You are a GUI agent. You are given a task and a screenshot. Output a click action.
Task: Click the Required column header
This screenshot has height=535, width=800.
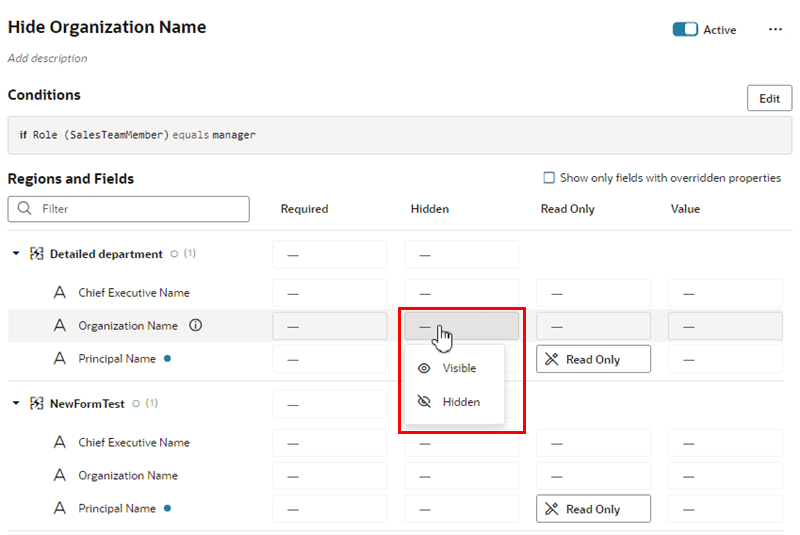[304, 209]
